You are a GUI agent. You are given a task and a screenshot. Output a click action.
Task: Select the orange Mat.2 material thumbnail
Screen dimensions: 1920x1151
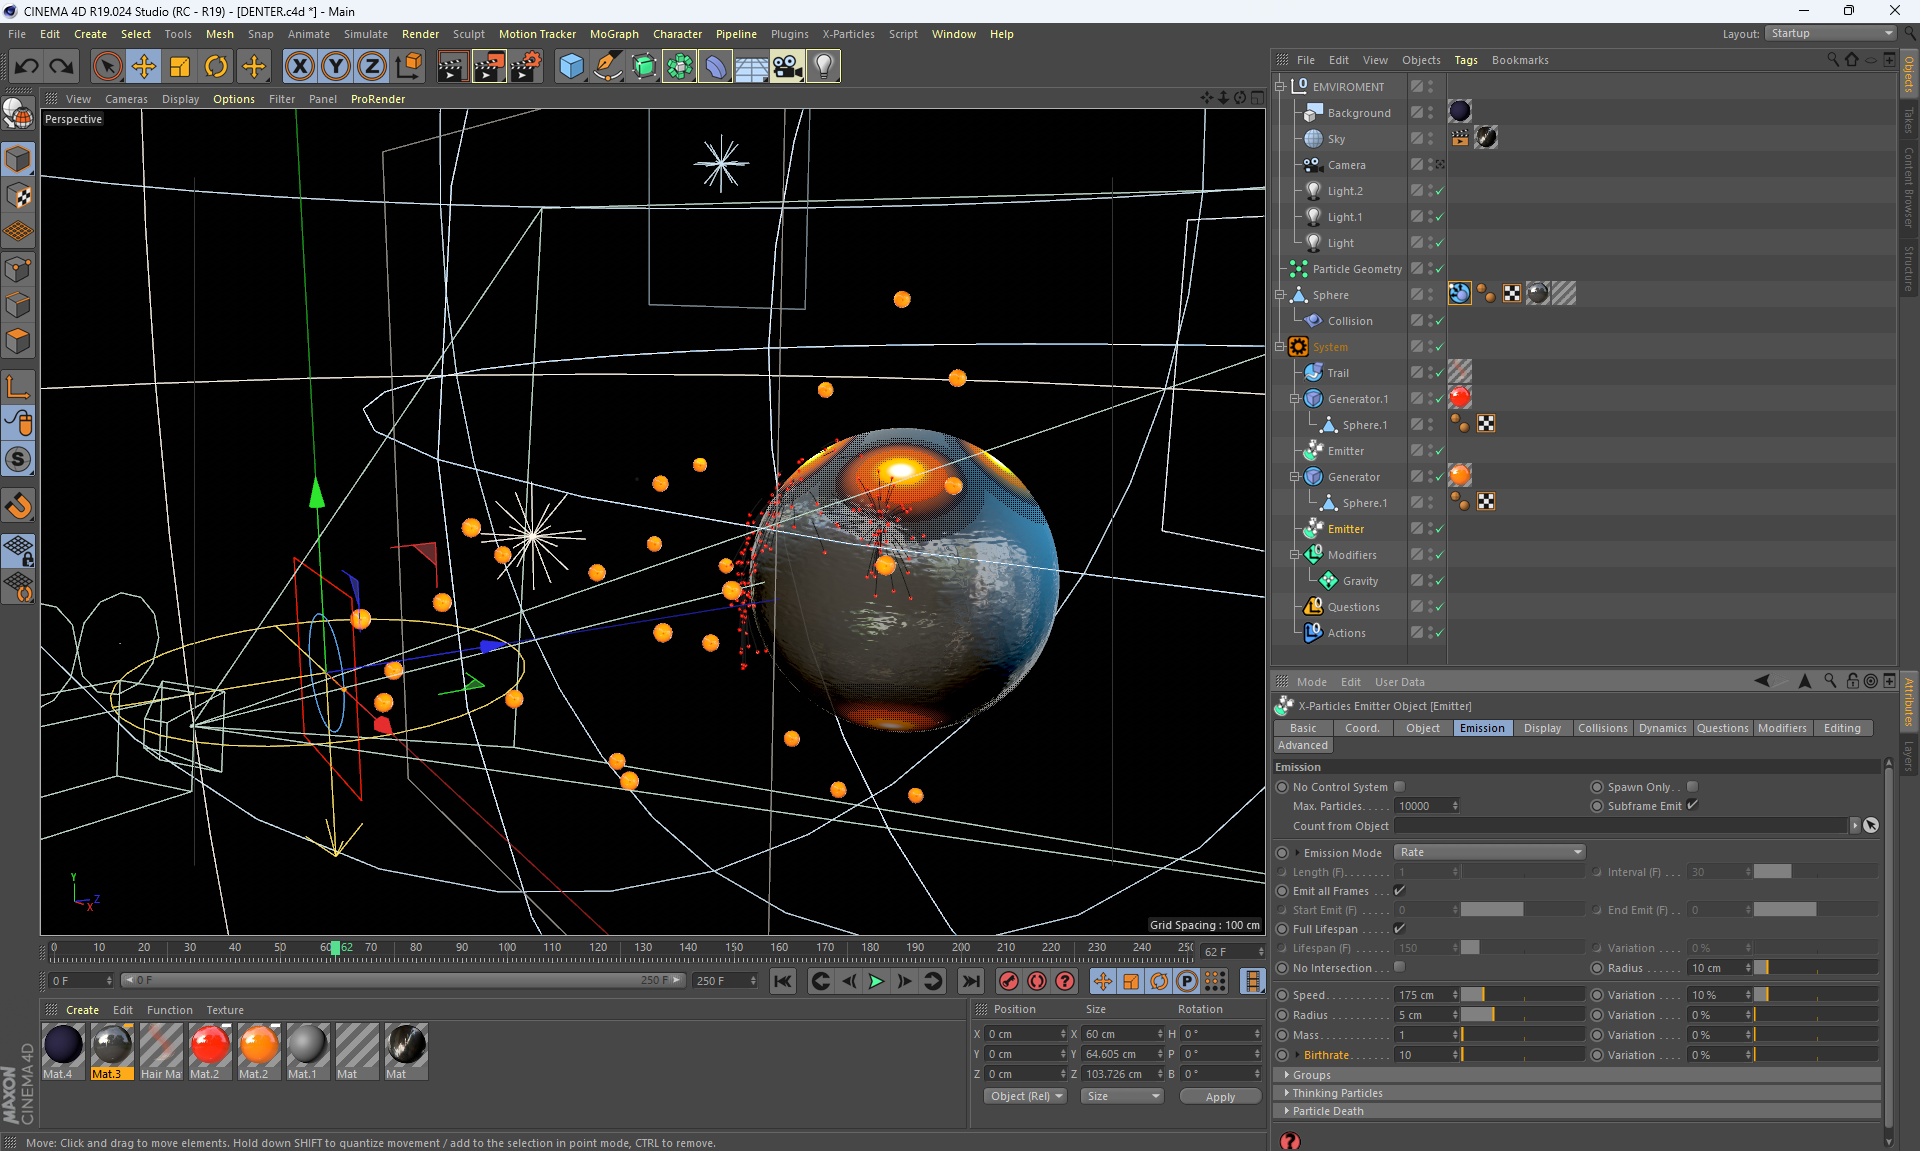(x=258, y=1046)
